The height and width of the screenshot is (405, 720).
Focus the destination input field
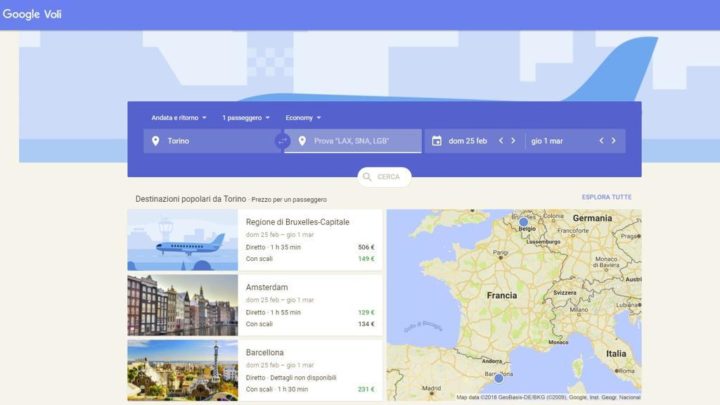pos(353,141)
